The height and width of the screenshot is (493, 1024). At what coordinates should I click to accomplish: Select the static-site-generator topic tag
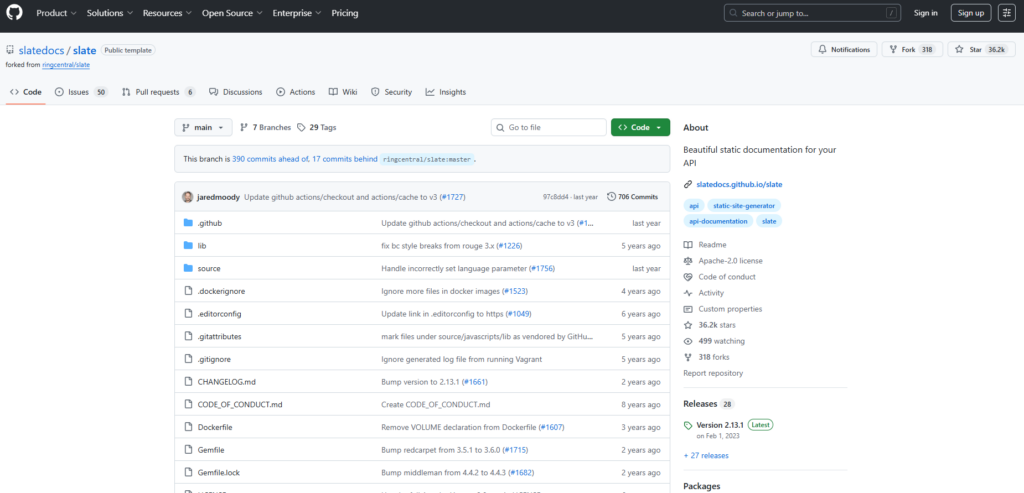tap(745, 205)
